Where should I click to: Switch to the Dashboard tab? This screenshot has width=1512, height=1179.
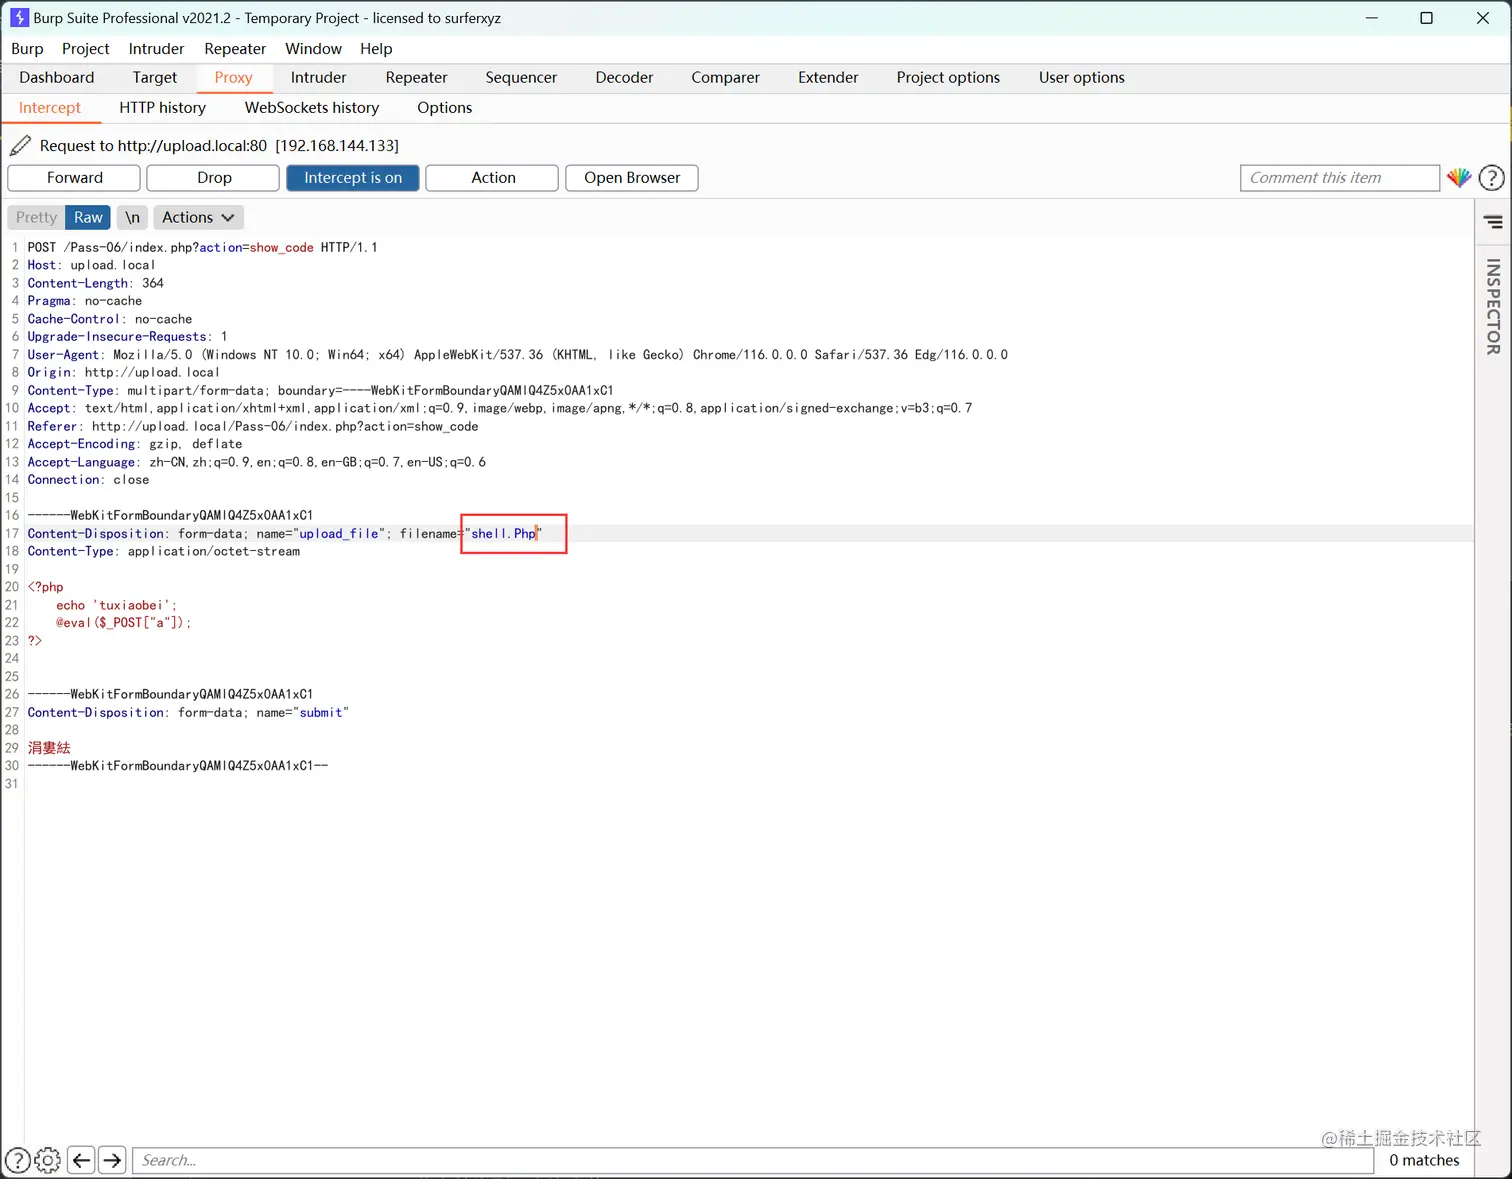tap(57, 78)
